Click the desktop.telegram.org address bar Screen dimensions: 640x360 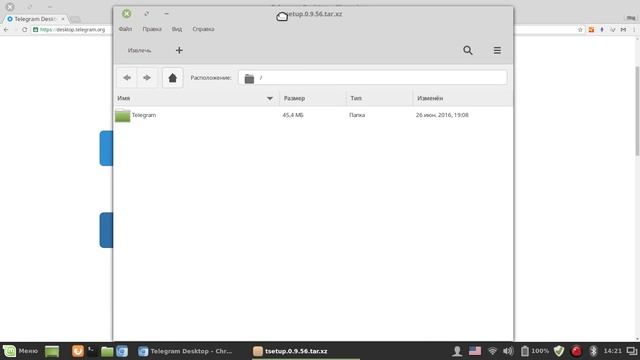pyautogui.click(x=72, y=29)
